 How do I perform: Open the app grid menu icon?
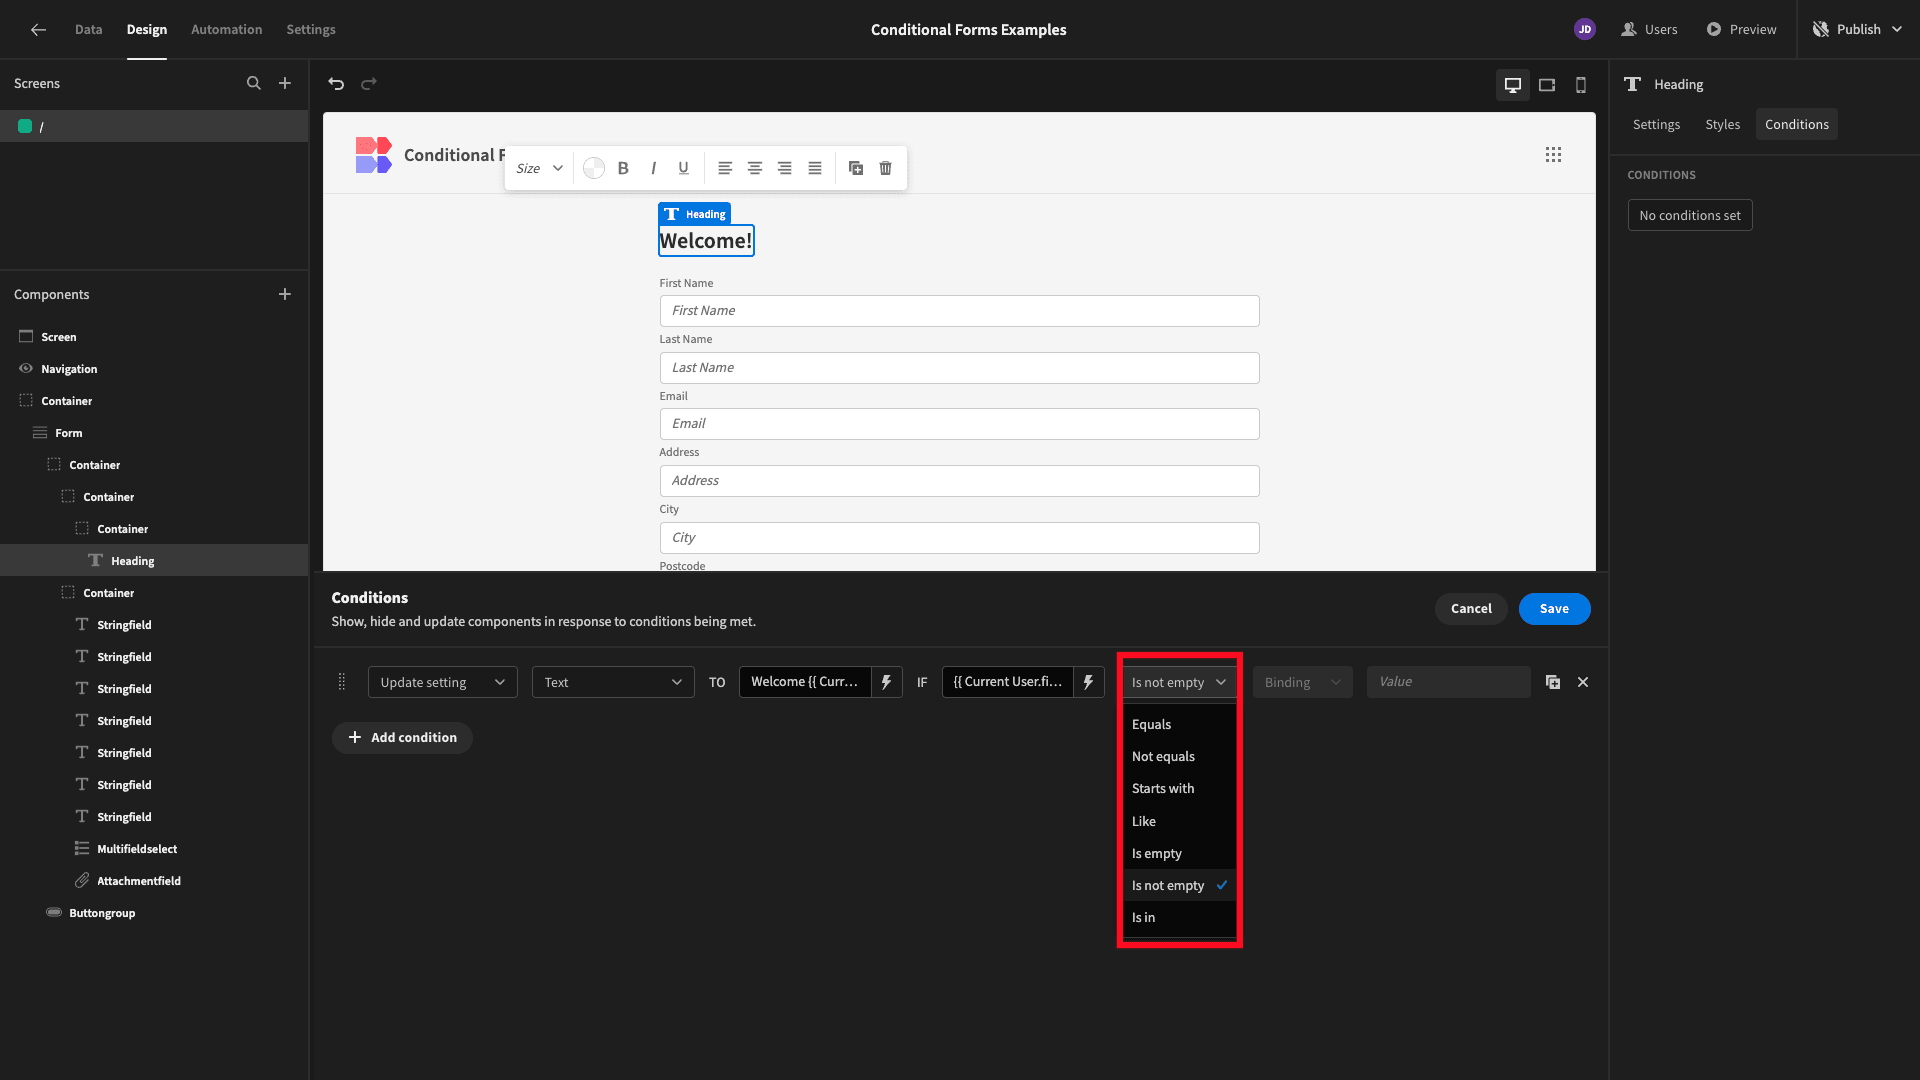pos(1553,154)
